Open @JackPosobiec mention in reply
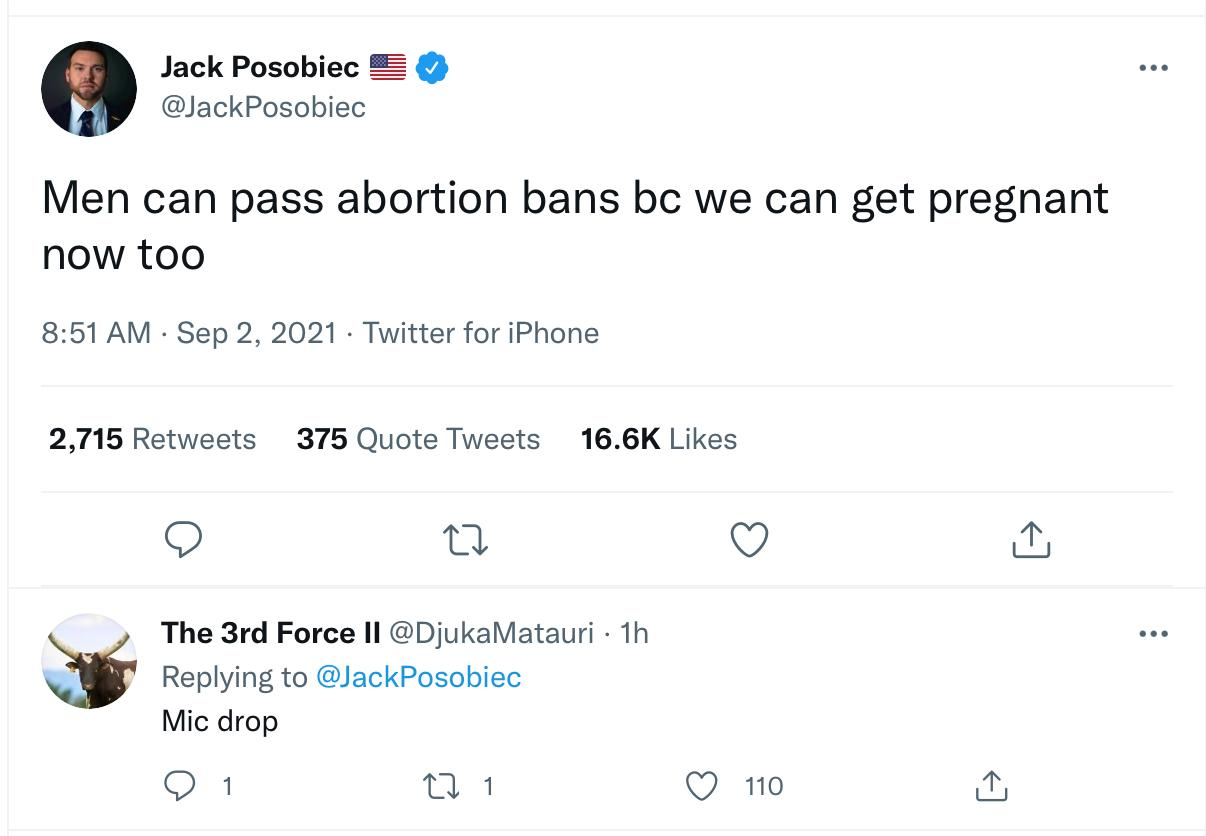1206x836 pixels. click(x=418, y=677)
